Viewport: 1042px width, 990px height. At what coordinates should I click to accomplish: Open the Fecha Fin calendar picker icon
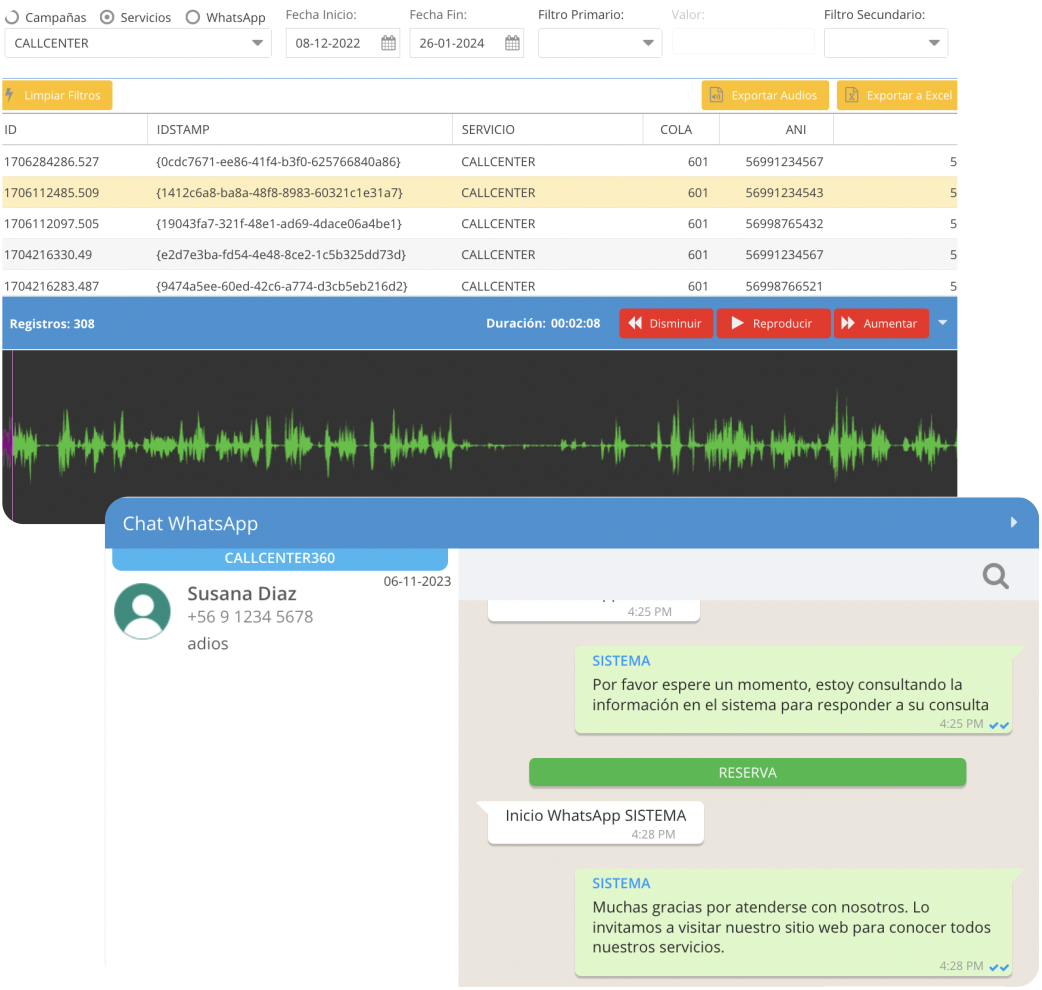tap(512, 43)
